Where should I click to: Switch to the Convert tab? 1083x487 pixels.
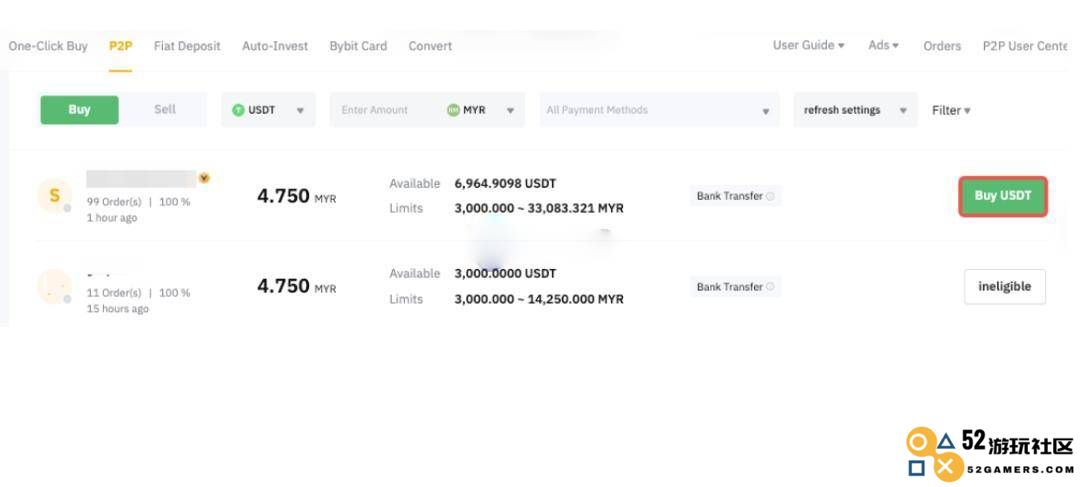pyautogui.click(x=430, y=46)
